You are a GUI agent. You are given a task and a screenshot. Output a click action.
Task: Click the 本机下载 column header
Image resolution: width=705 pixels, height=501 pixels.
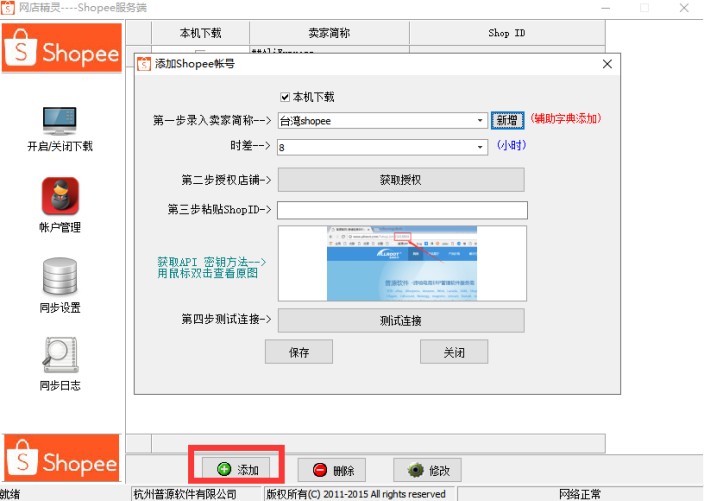[x=201, y=33]
